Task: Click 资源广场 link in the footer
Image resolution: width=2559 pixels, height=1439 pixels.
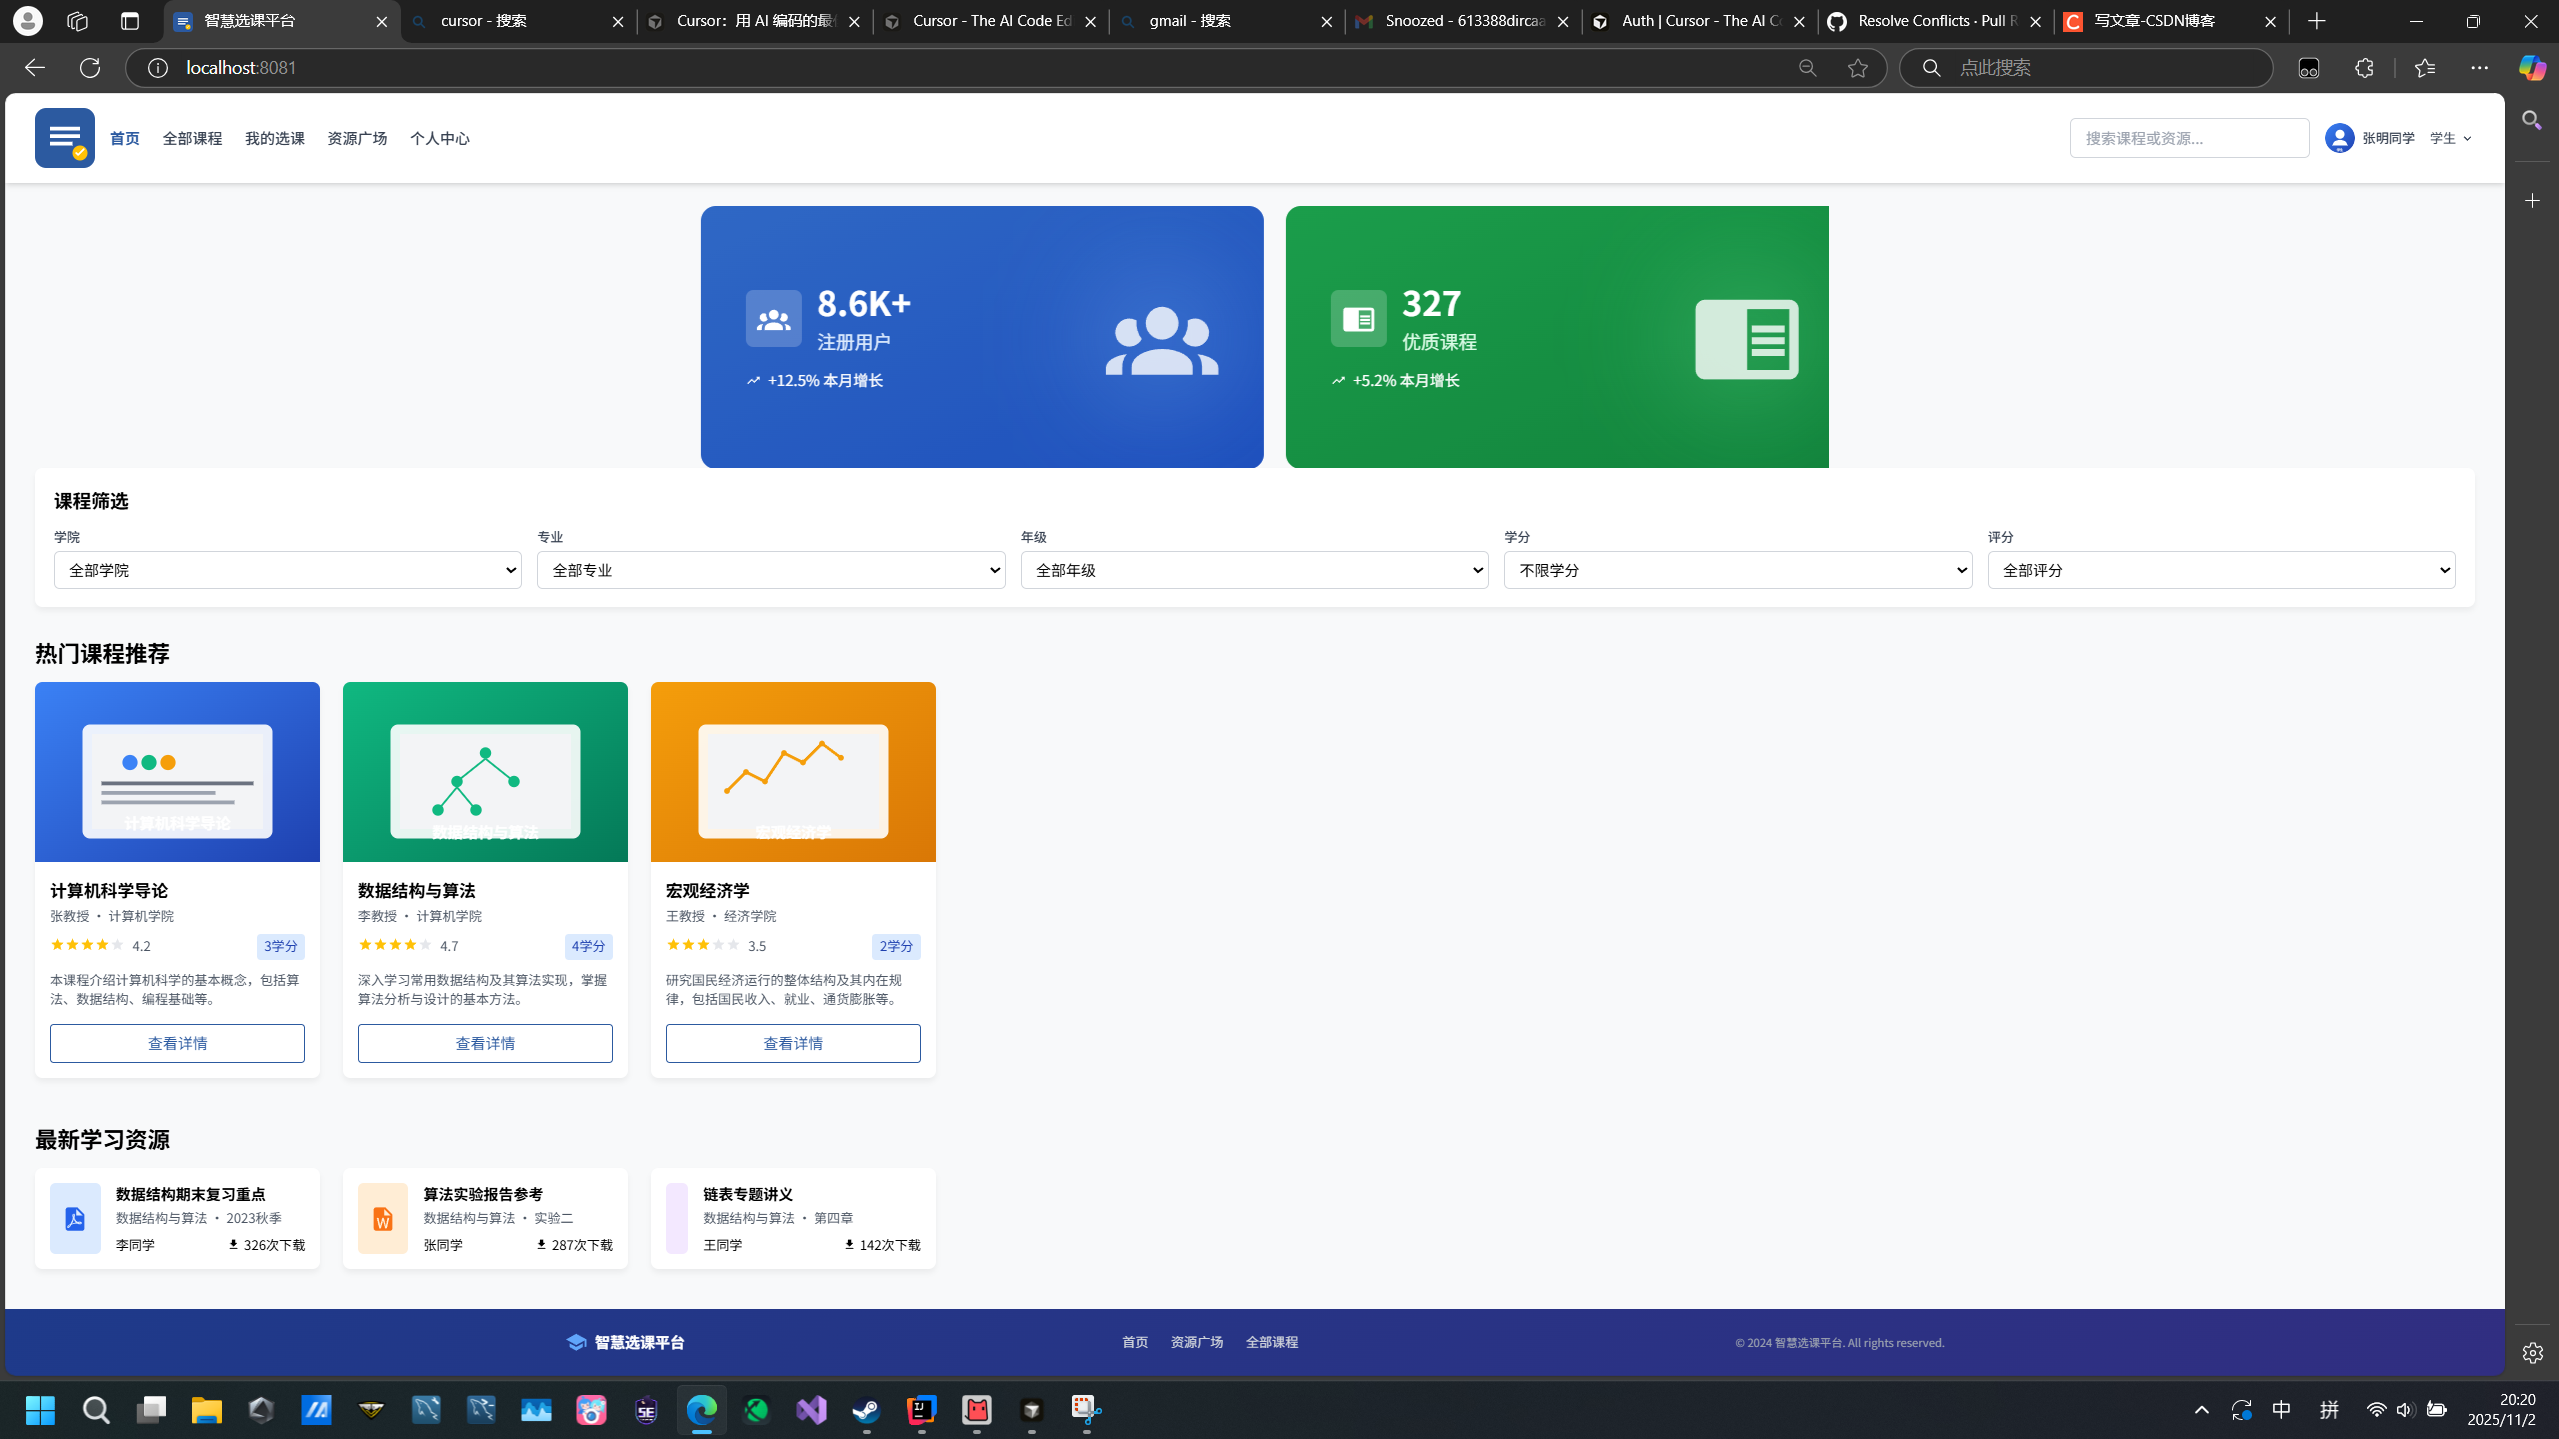Action: [1196, 1342]
